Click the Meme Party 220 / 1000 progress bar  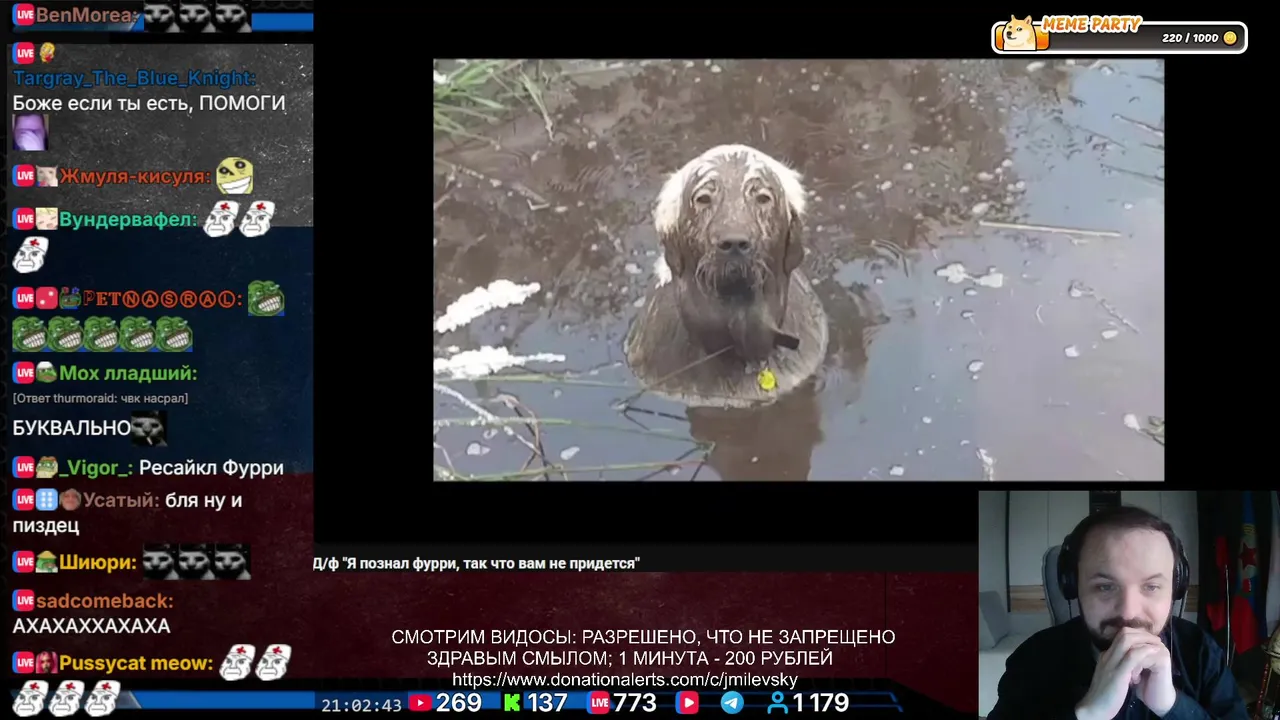click(1119, 38)
